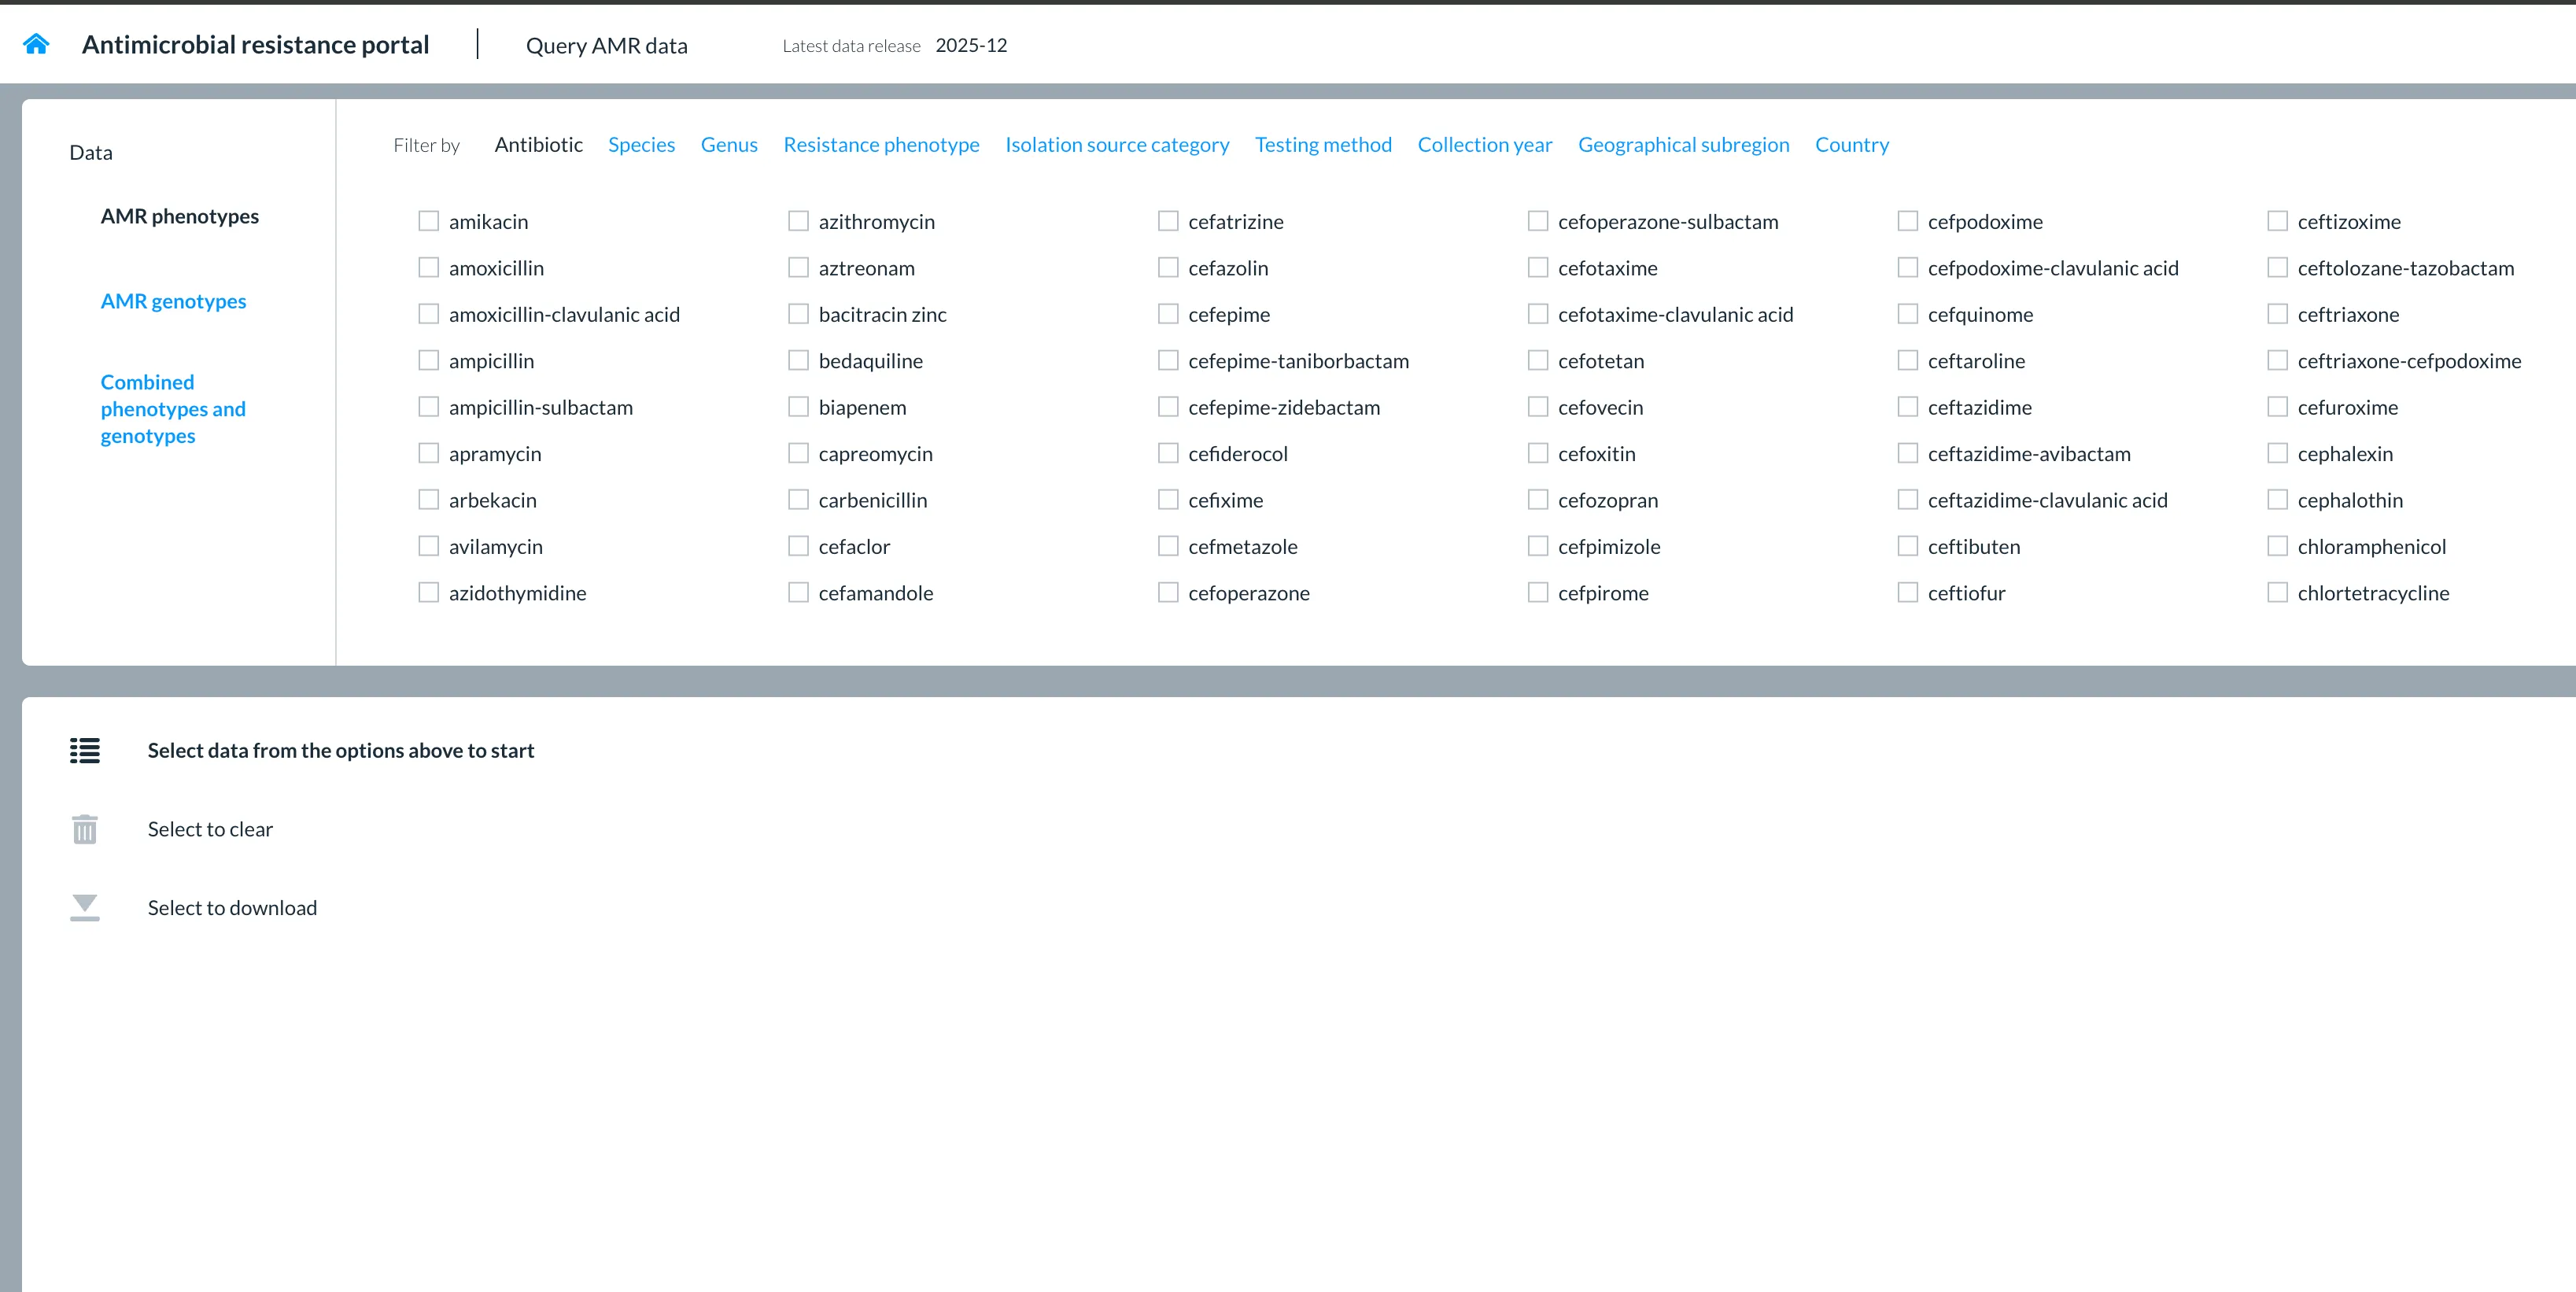Click the chlortetracycline label

click(x=2373, y=593)
